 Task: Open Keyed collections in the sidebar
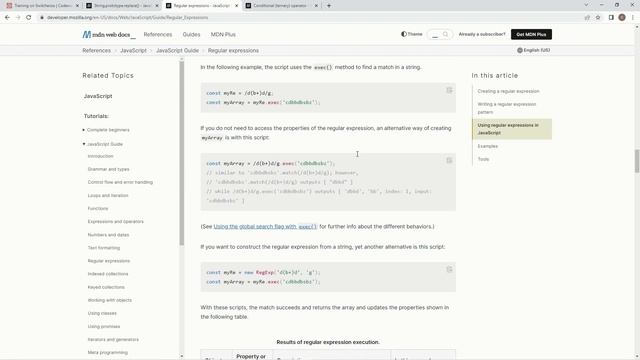click(106, 287)
